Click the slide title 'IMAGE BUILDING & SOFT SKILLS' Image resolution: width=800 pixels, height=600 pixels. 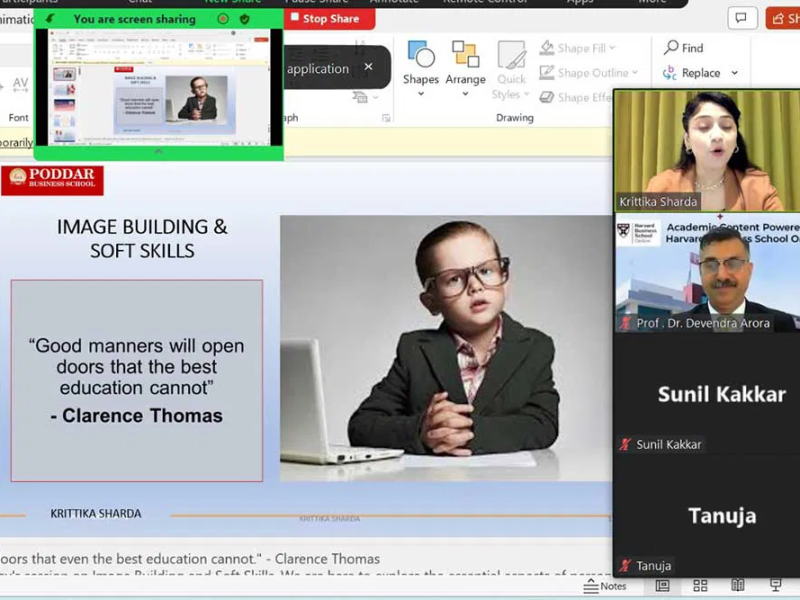(x=142, y=239)
